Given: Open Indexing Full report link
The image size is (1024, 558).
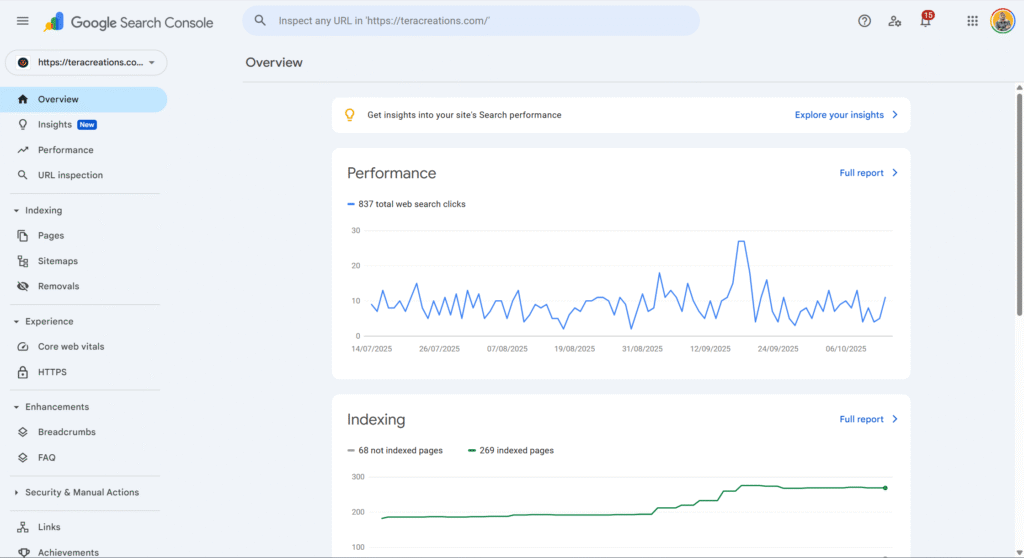Looking at the screenshot, I should (861, 419).
